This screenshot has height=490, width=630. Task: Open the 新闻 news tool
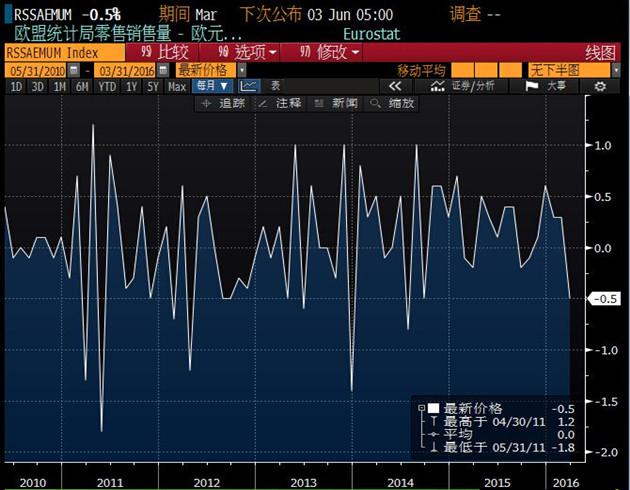click(x=337, y=103)
